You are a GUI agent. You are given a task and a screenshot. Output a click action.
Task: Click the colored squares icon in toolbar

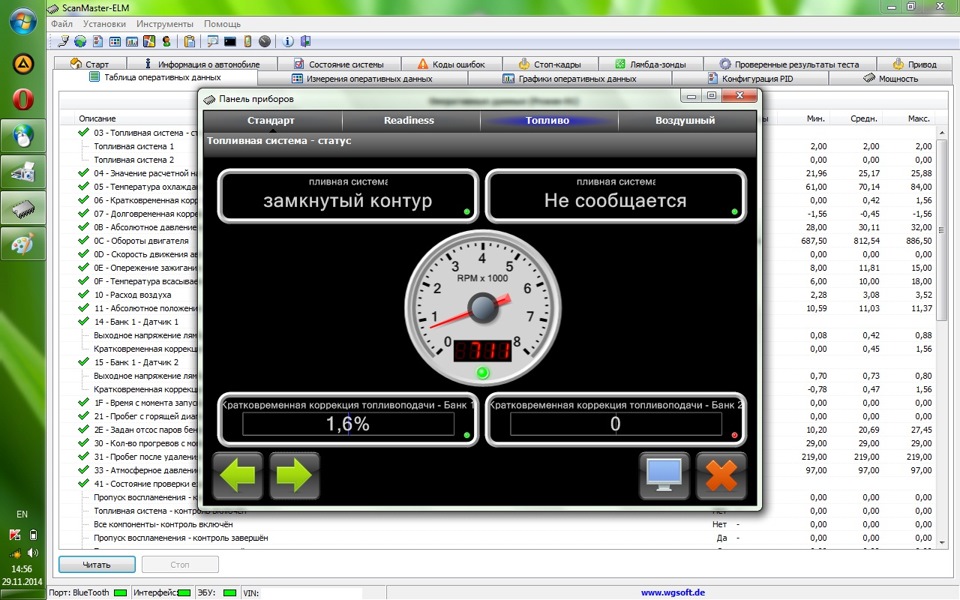coord(149,41)
